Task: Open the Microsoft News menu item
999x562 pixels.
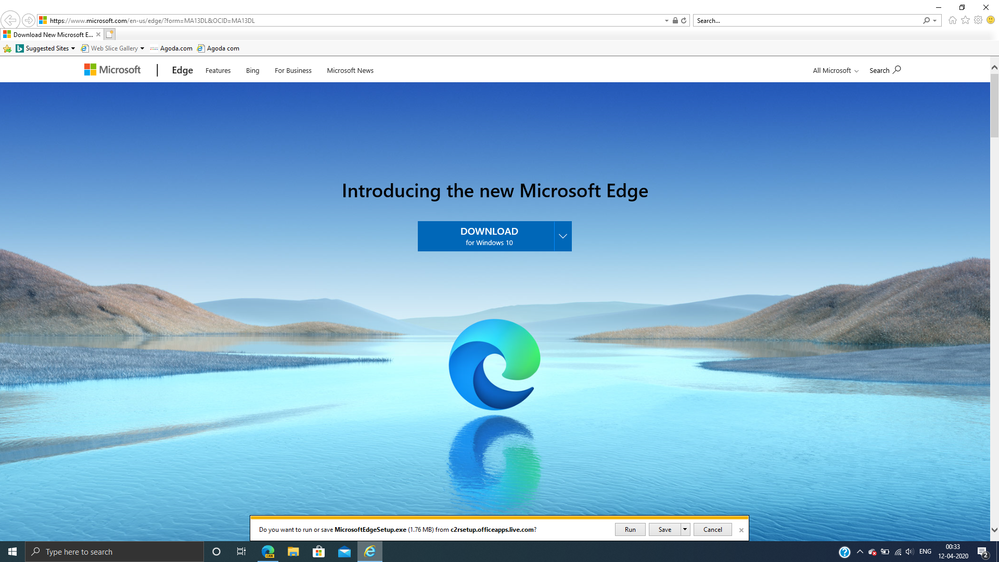Action: coord(350,71)
